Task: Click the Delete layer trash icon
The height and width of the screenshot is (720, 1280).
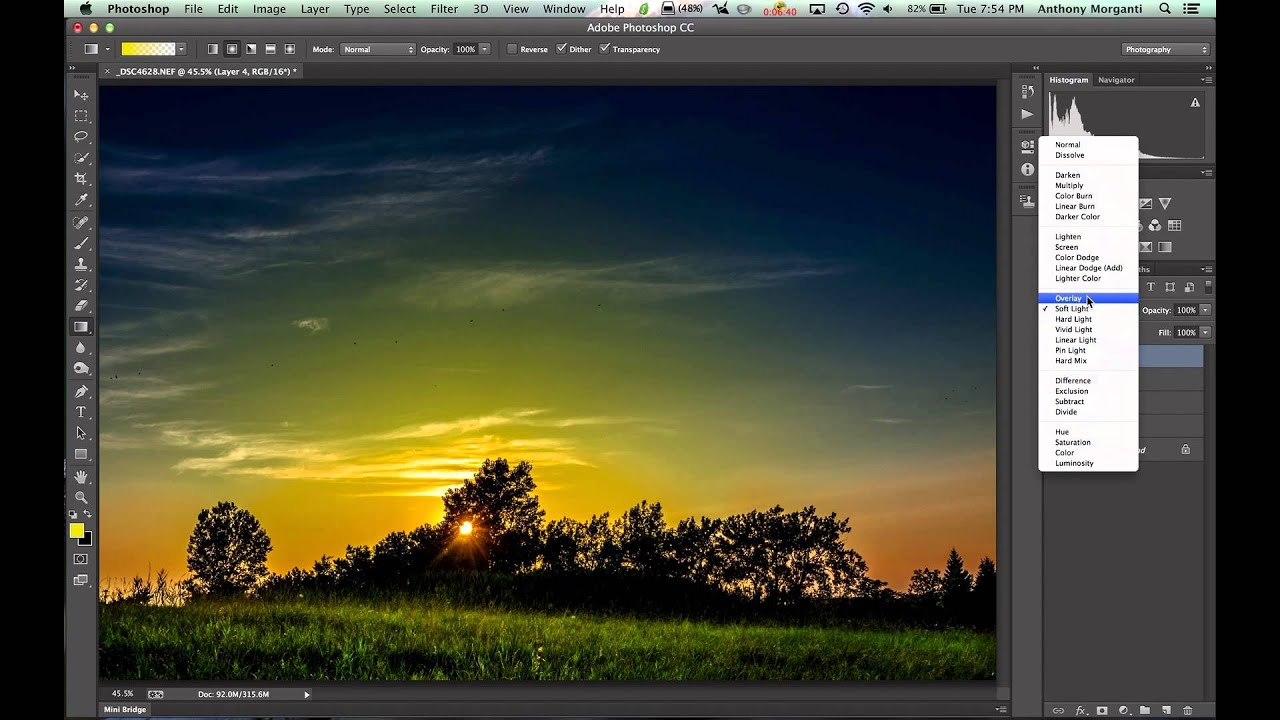Action: coord(1187,710)
